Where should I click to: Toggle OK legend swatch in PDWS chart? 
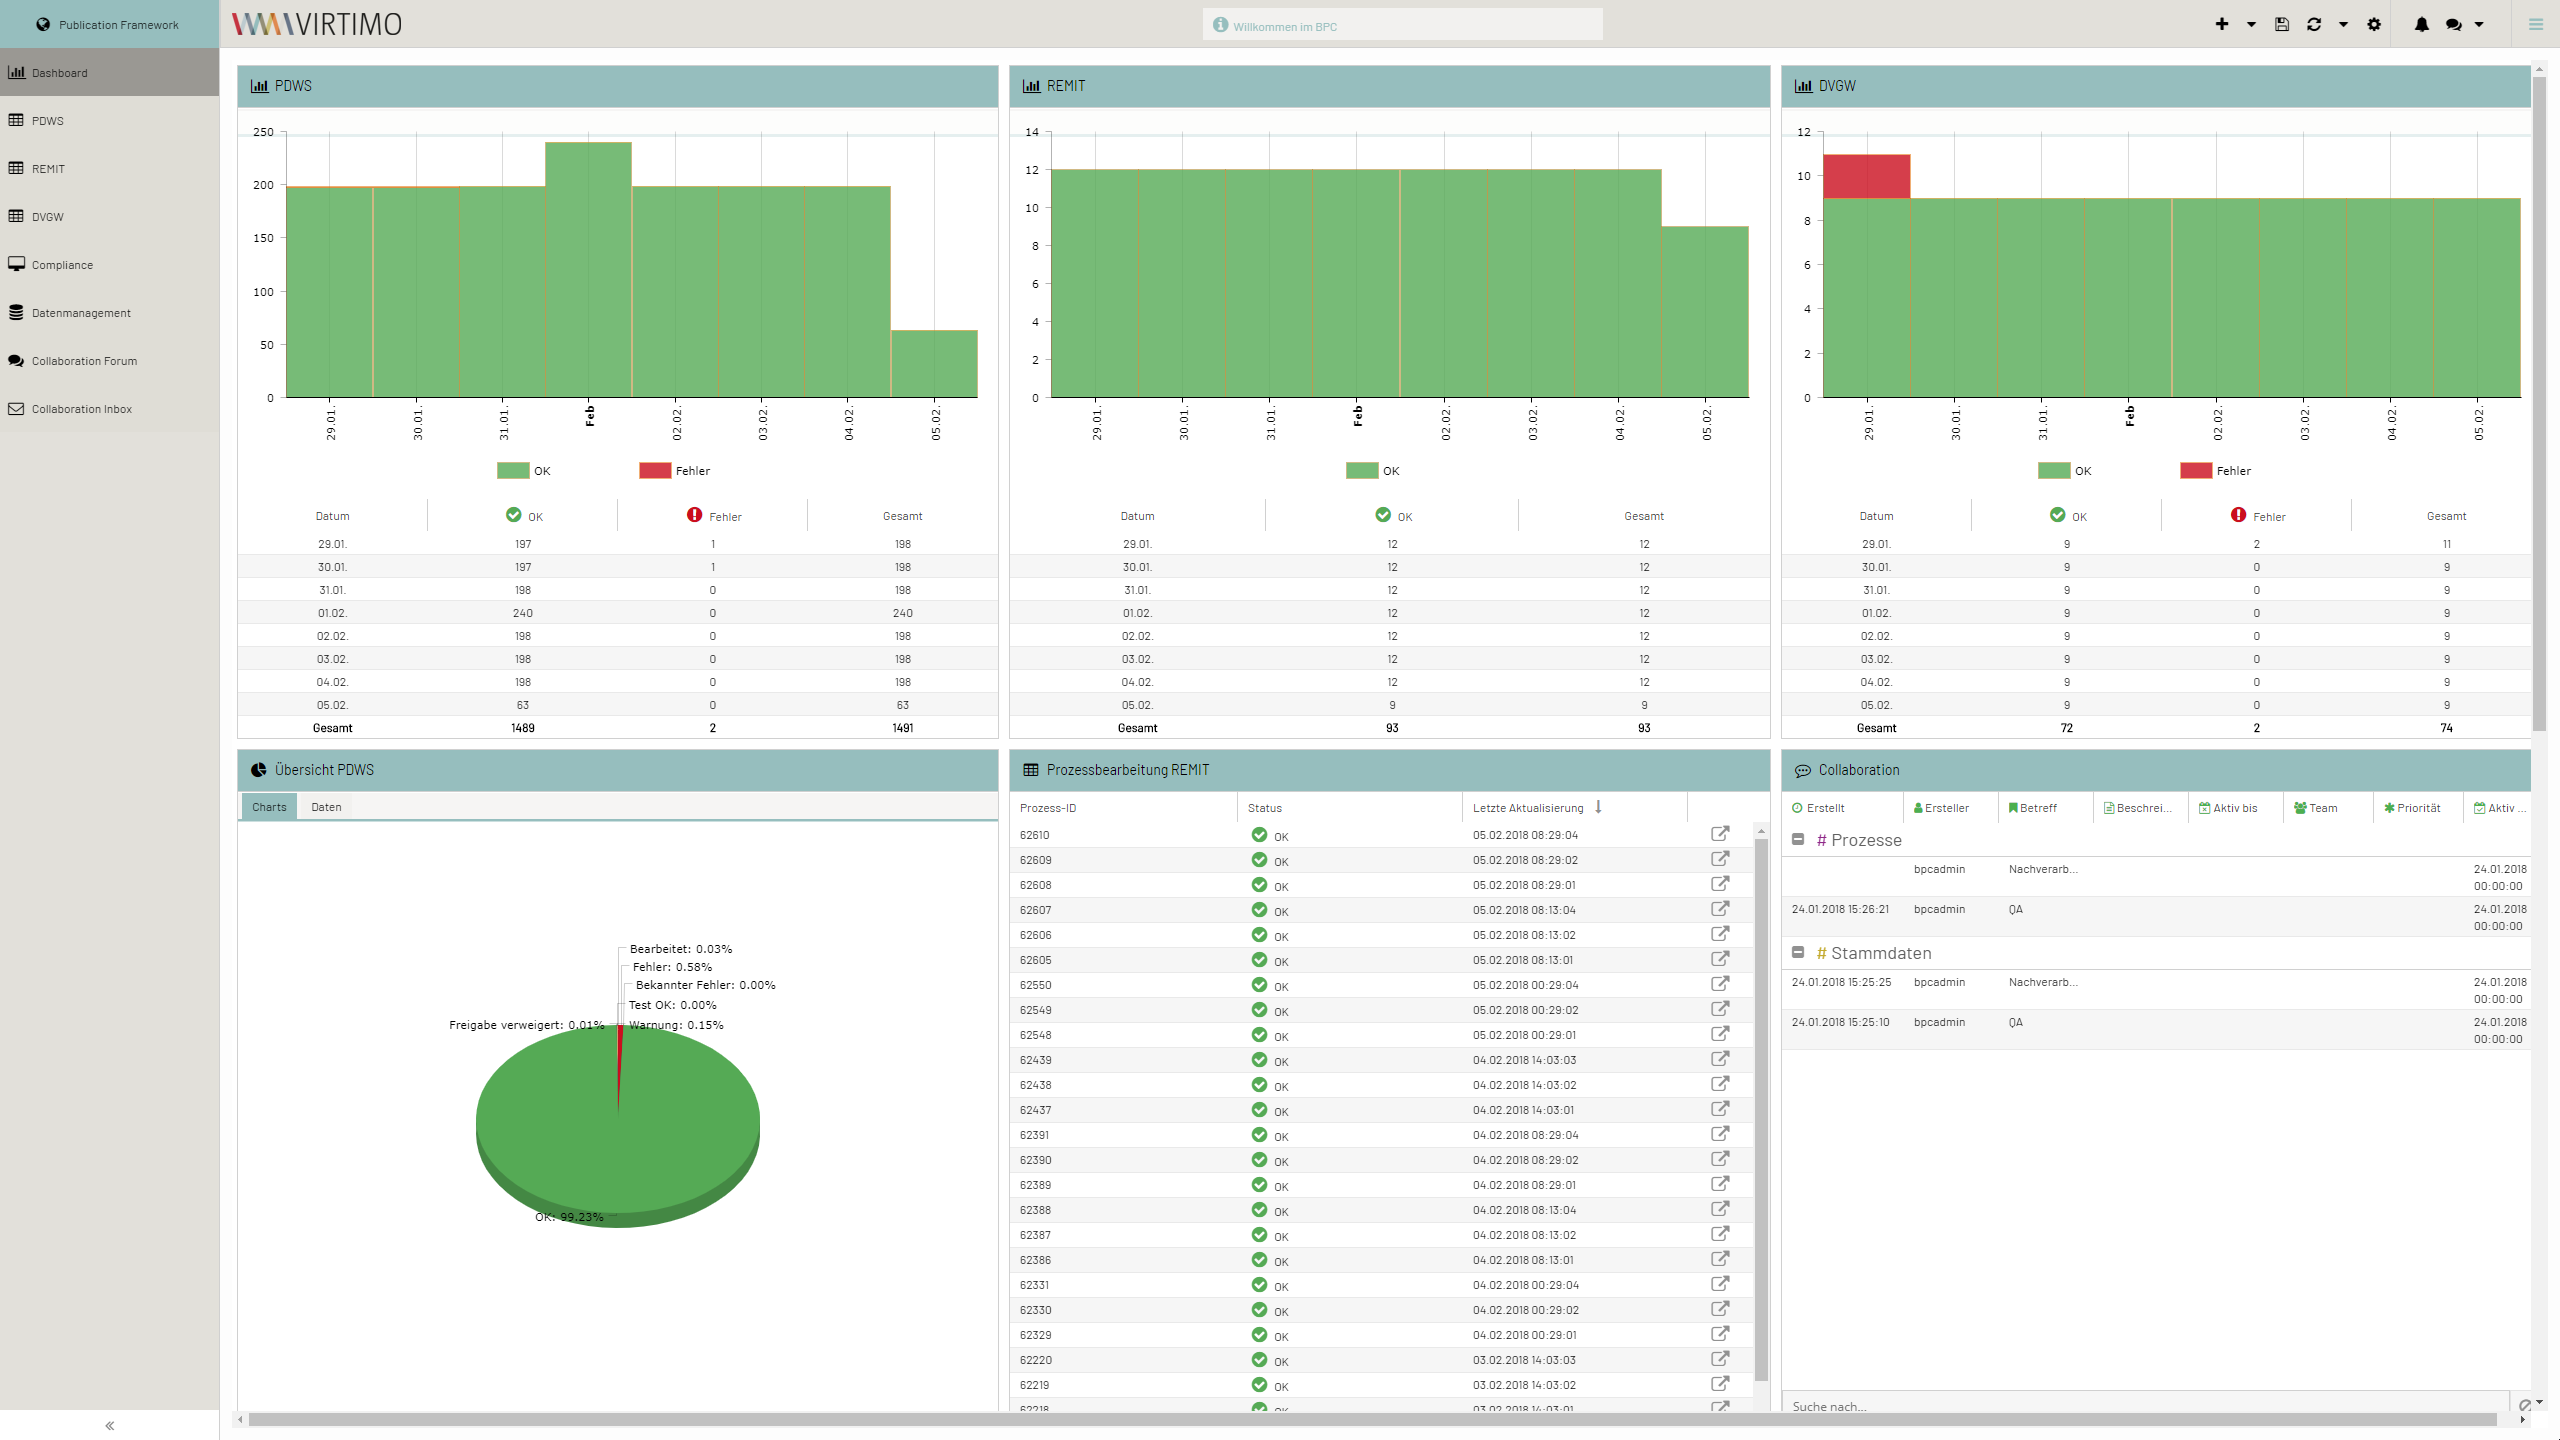[x=513, y=470]
